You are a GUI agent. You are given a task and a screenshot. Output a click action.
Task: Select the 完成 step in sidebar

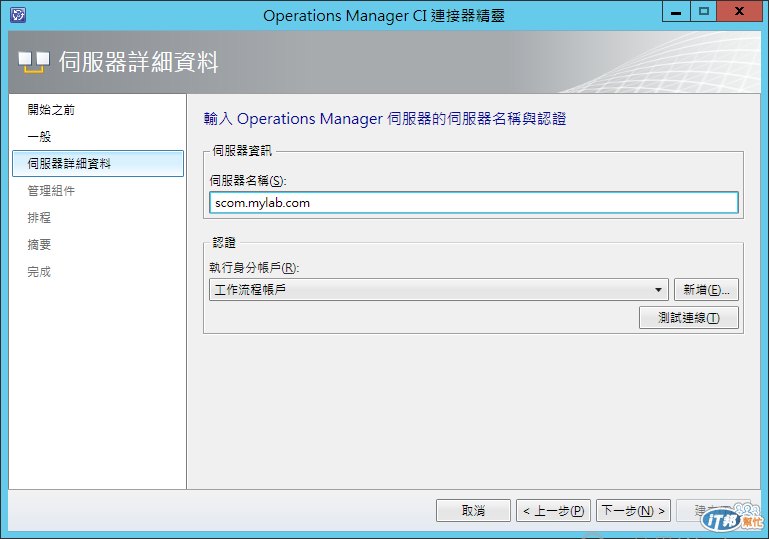pyautogui.click(x=39, y=272)
